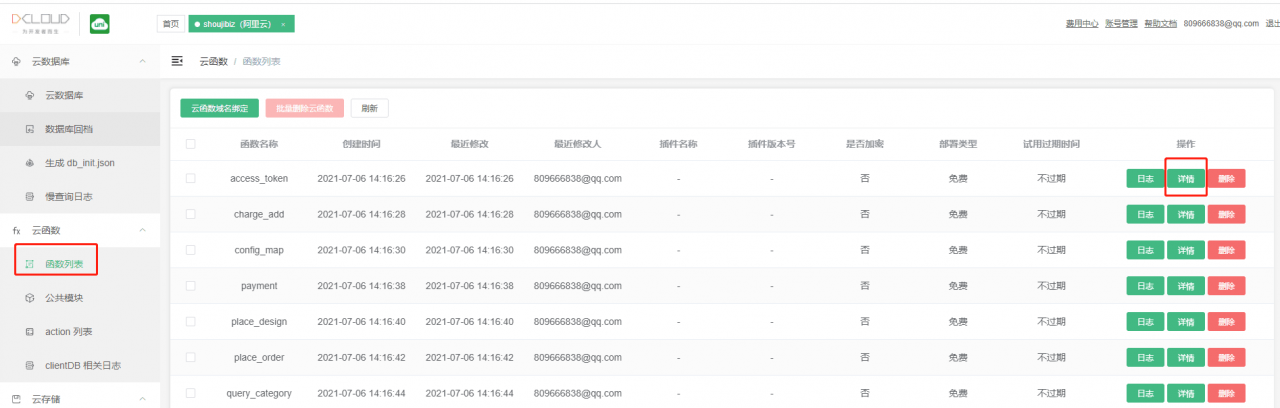Toggle the sidebar collapse hamburger icon

(x=177, y=61)
